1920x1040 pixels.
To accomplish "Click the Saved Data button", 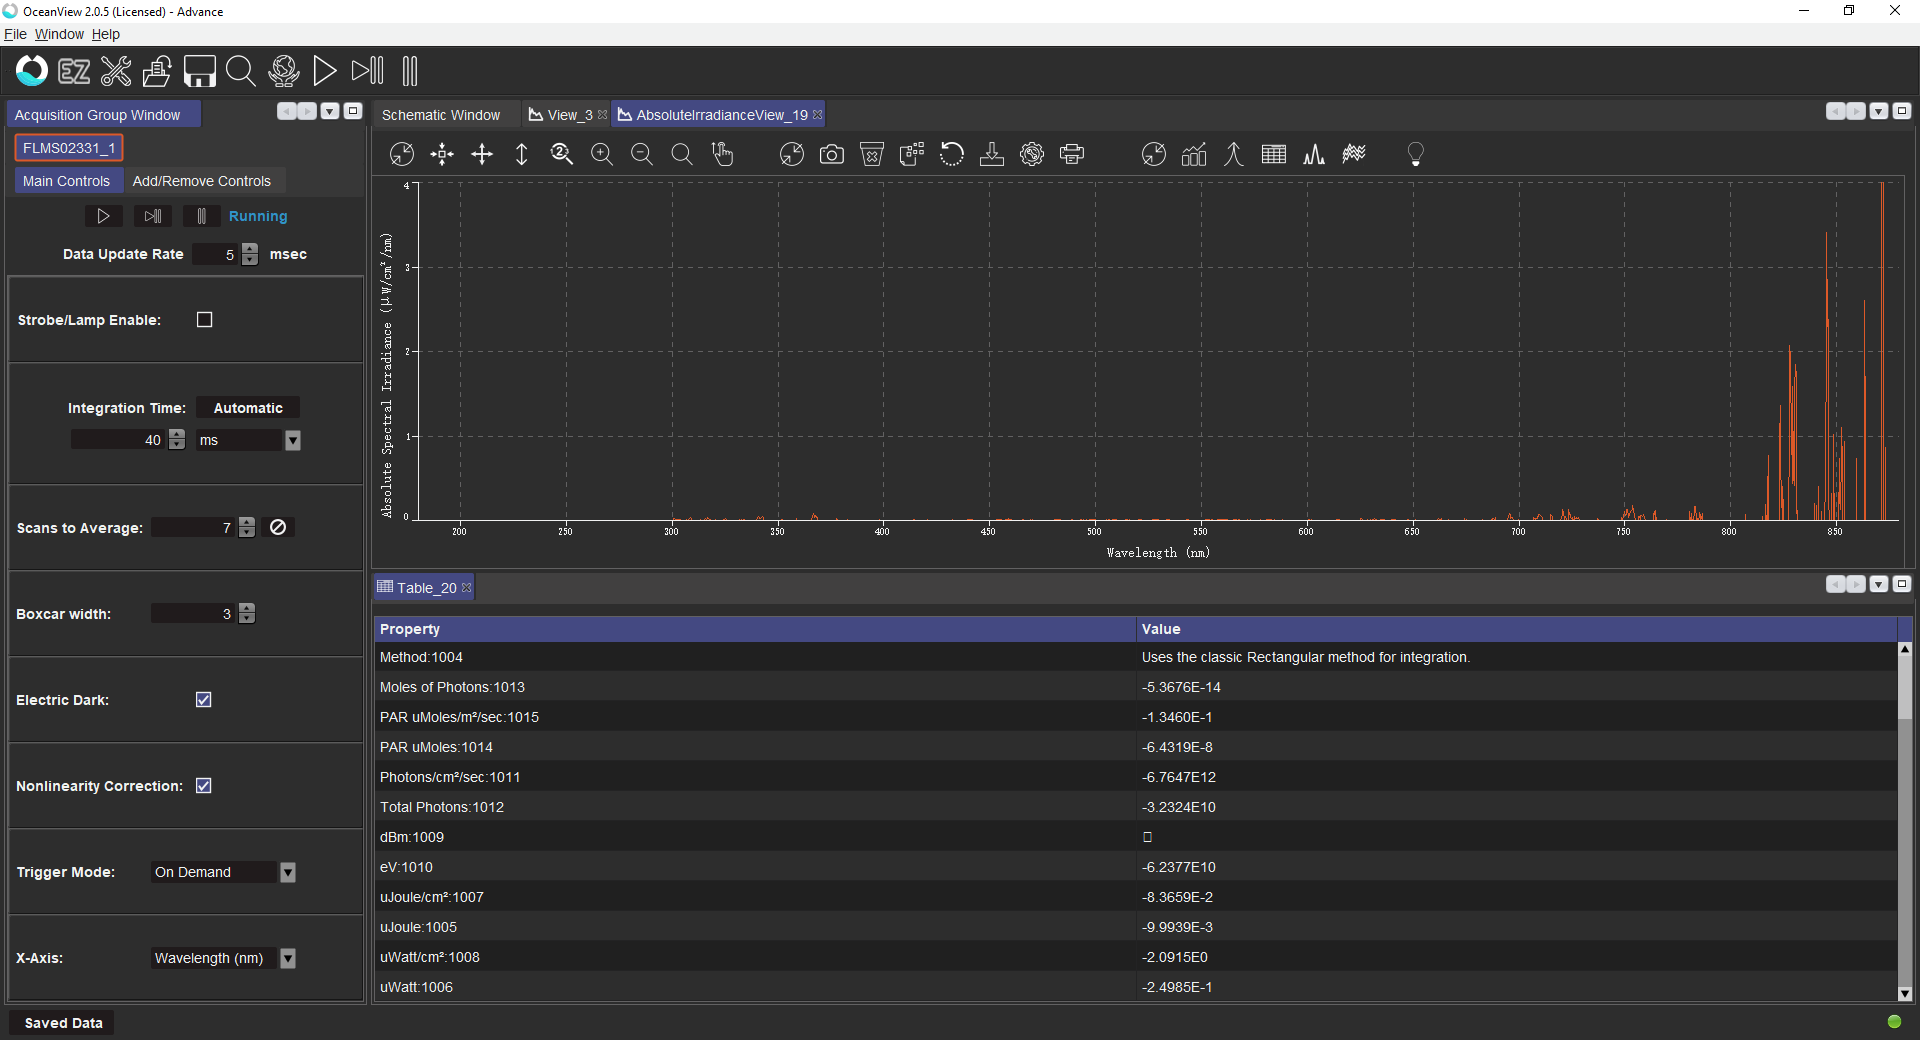I will 63,1023.
